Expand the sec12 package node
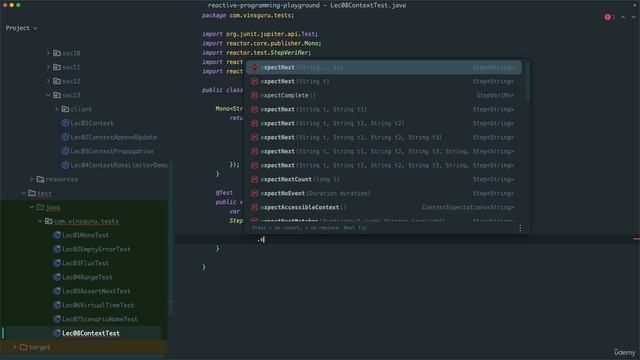This screenshot has width=640, height=360. click(x=48, y=81)
